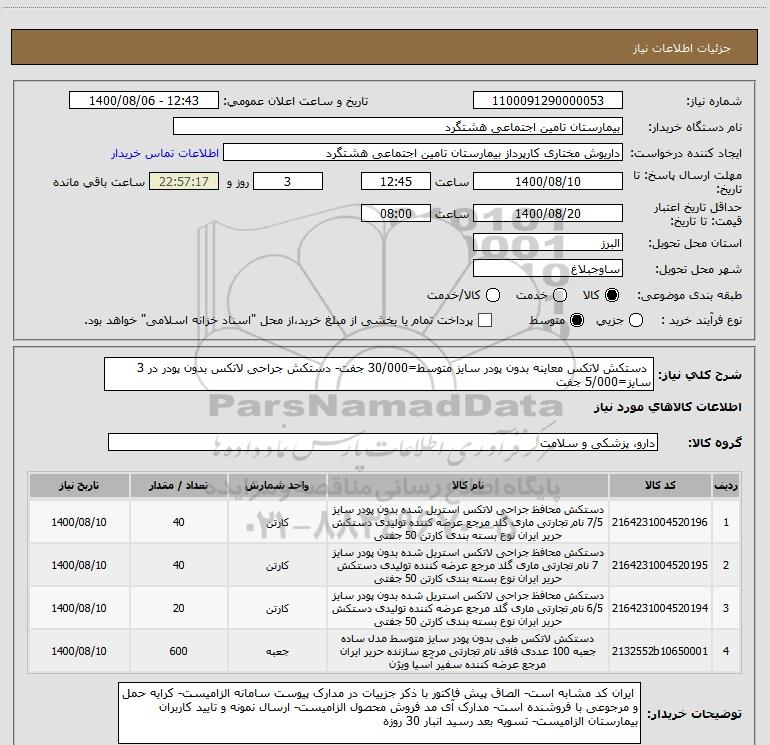Select product code 2164231004520195

(x=660, y=565)
